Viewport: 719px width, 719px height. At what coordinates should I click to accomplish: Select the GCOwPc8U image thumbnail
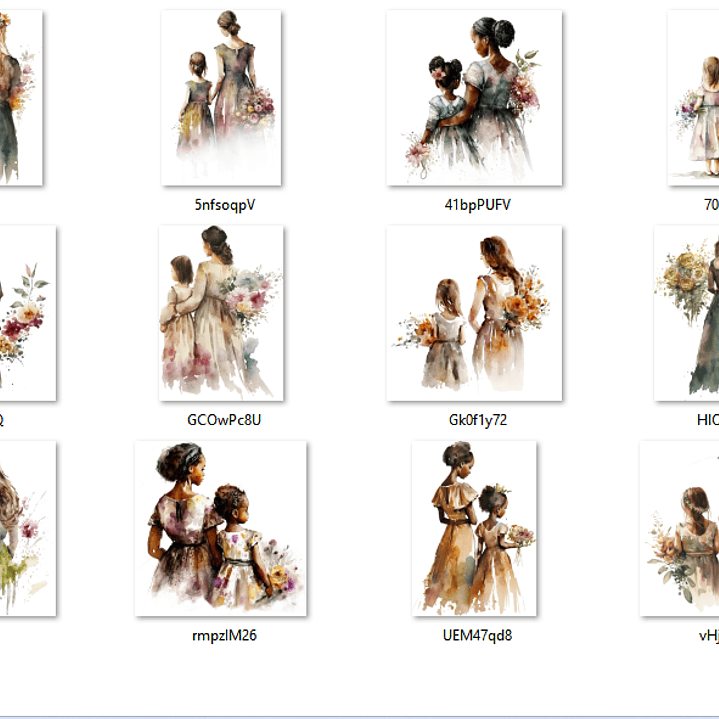point(221,313)
